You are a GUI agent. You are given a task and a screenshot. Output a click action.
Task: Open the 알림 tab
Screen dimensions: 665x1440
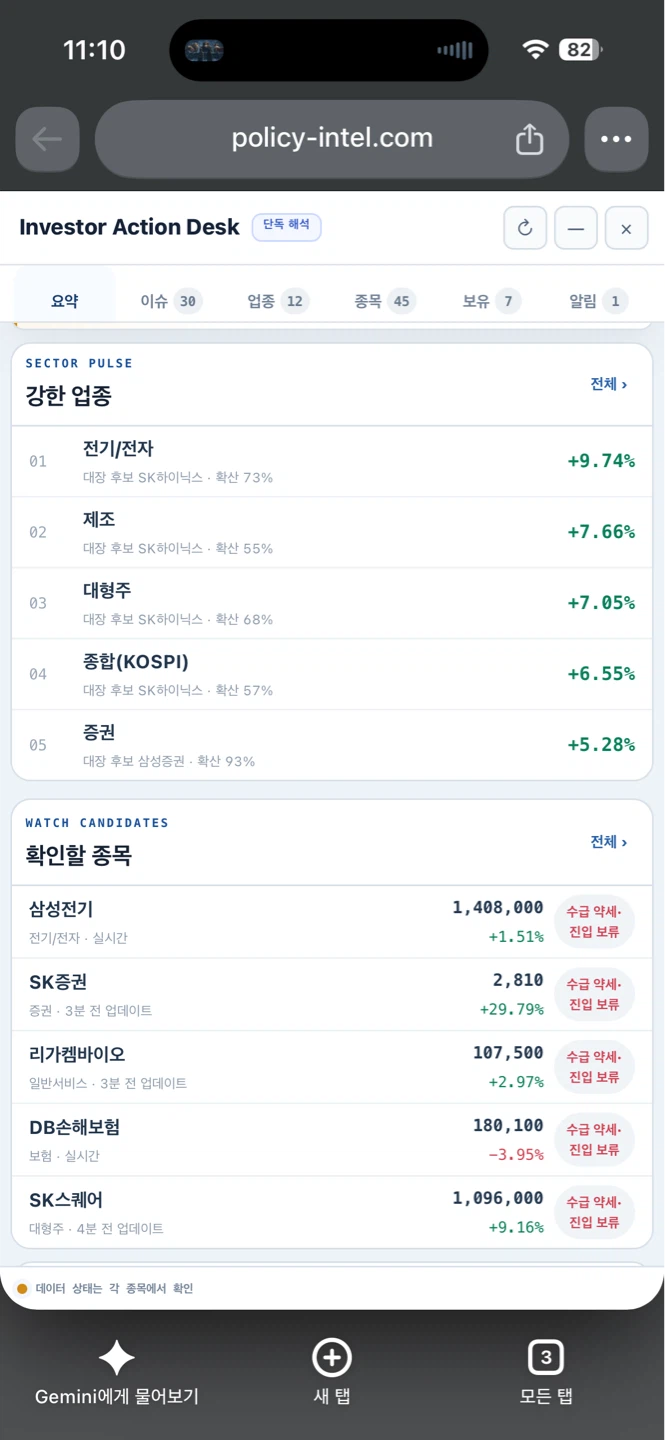click(x=597, y=301)
